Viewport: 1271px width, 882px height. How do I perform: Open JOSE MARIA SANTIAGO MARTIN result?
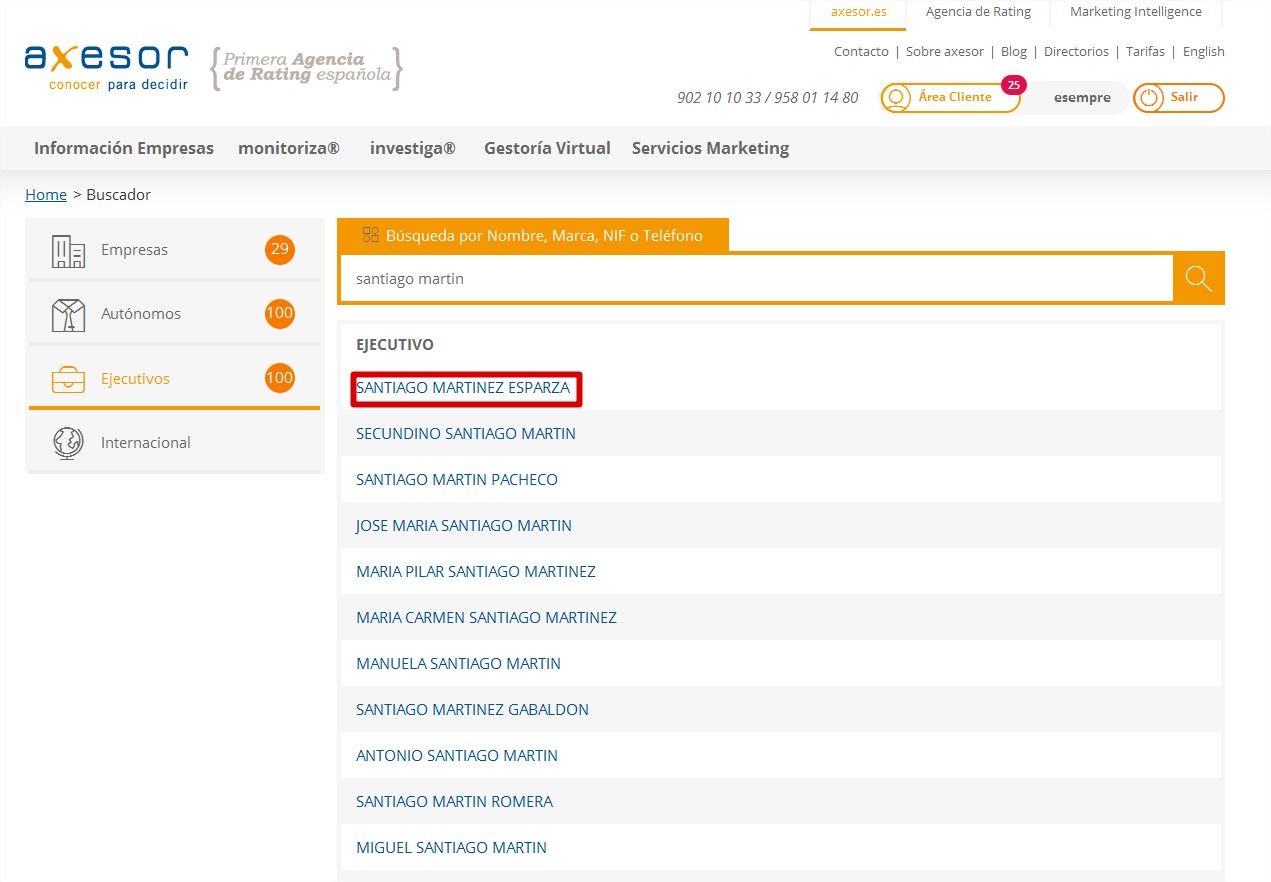click(464, 526)
